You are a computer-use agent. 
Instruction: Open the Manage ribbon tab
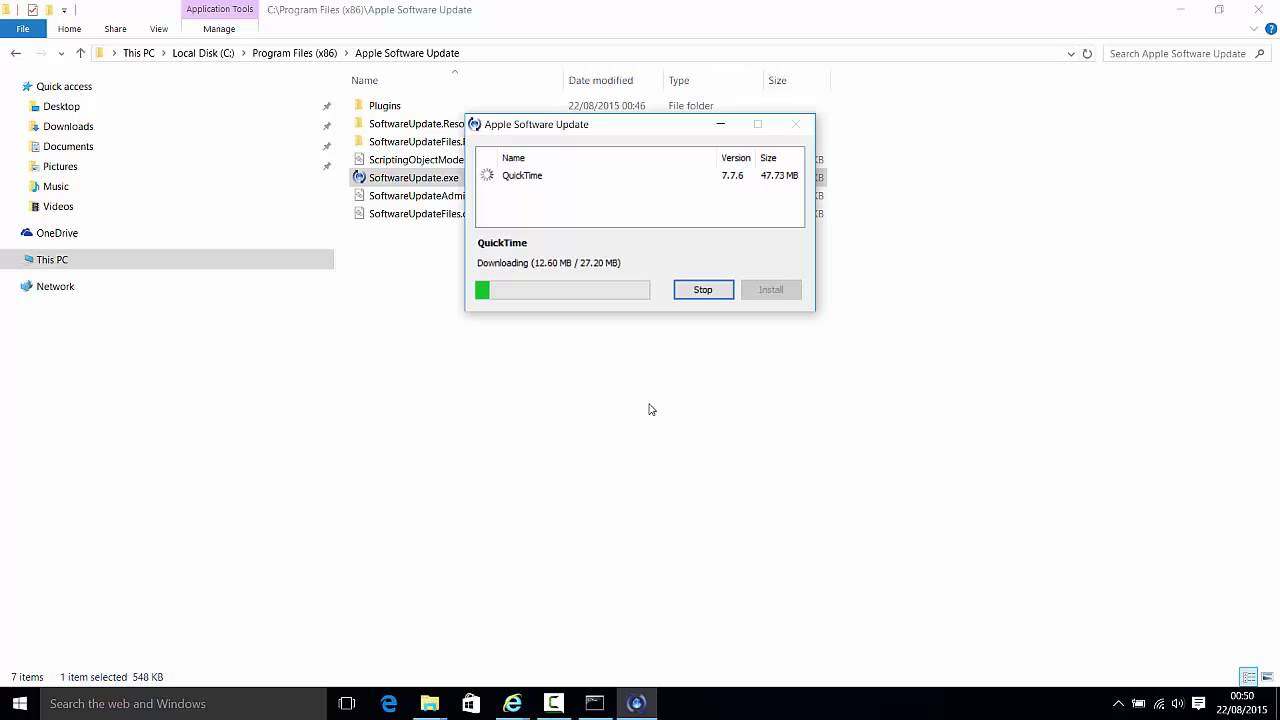[219, 29]
